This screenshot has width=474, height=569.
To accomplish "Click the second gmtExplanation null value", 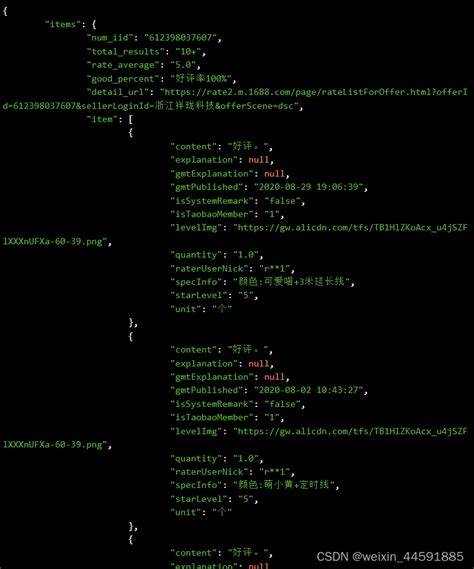I will coord(274,377).
